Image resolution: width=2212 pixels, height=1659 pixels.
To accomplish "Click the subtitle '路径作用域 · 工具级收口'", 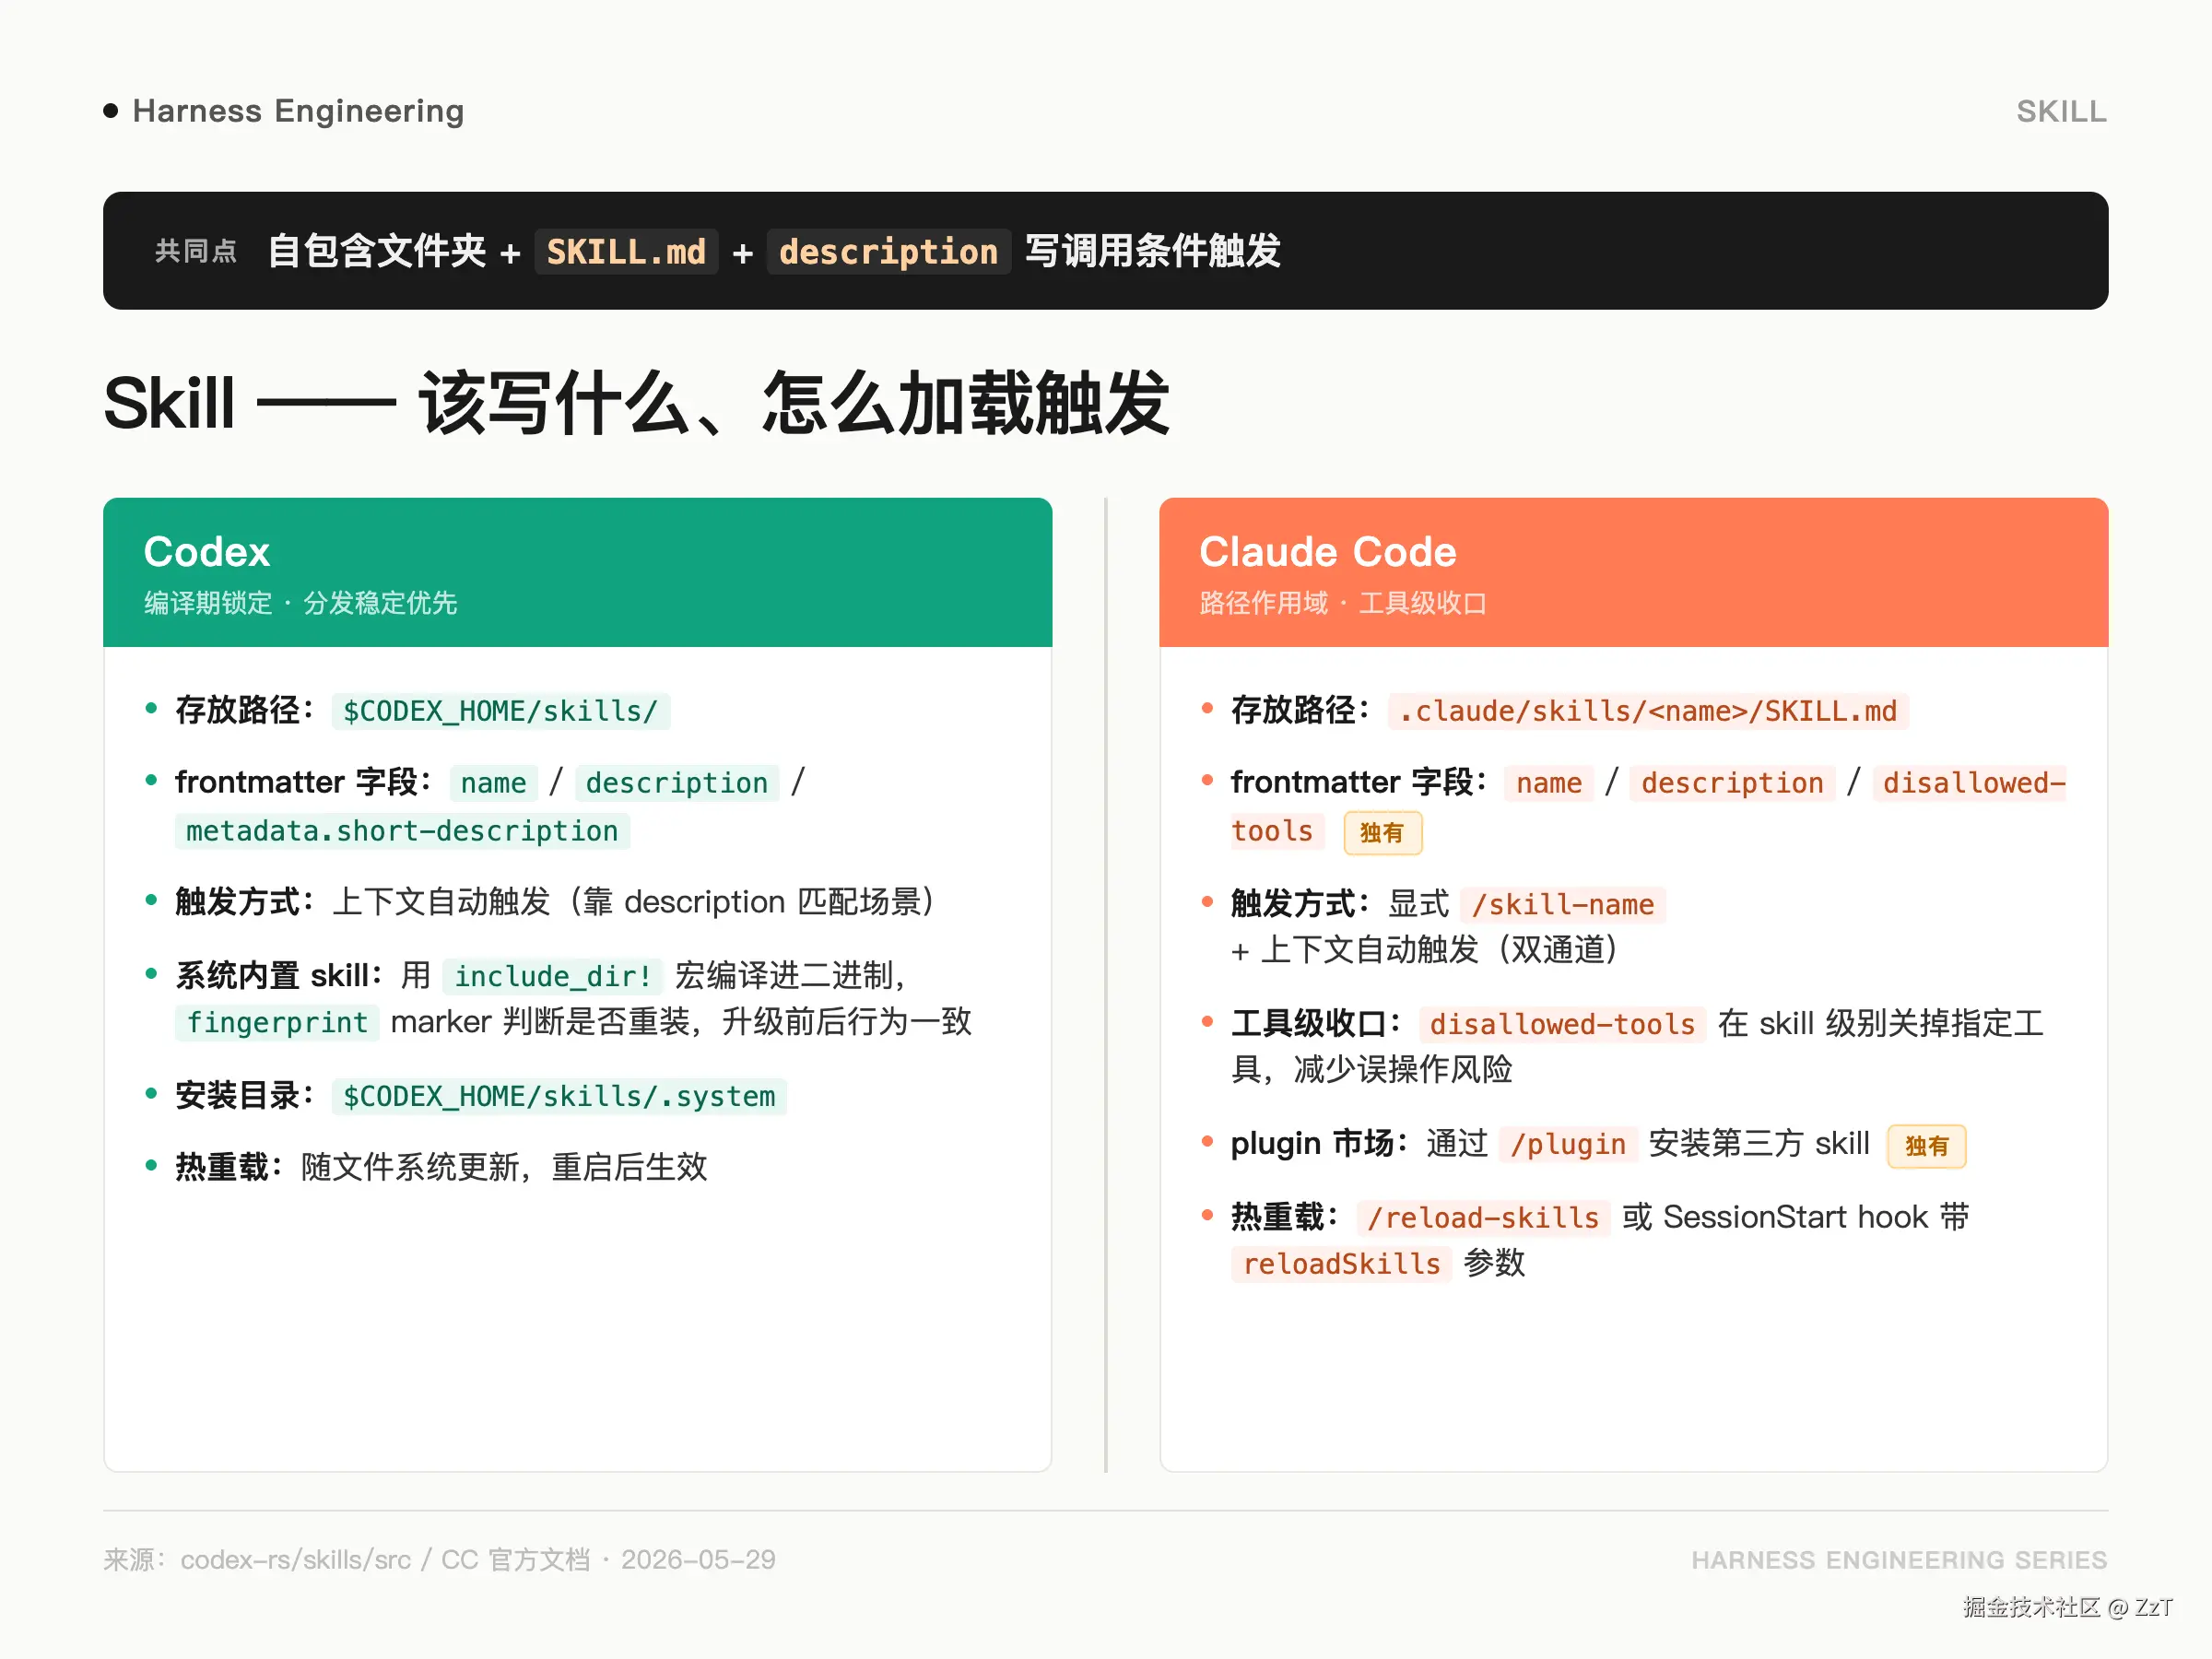I will (1343, 603).
